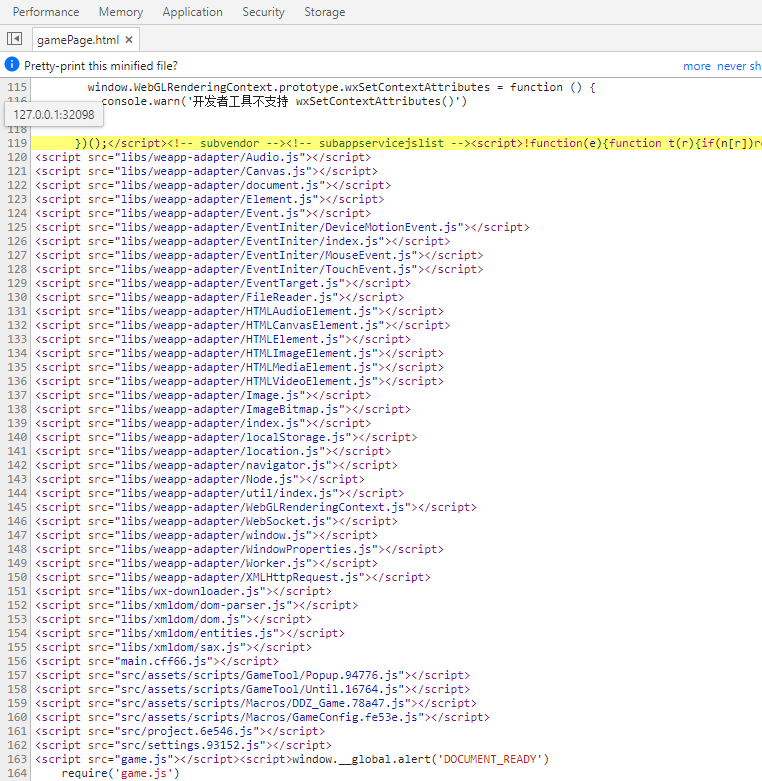This screenshot has height=781, width=762.
Task: Click the highlighted subvendor comment line
Action: tap(396, 143)
